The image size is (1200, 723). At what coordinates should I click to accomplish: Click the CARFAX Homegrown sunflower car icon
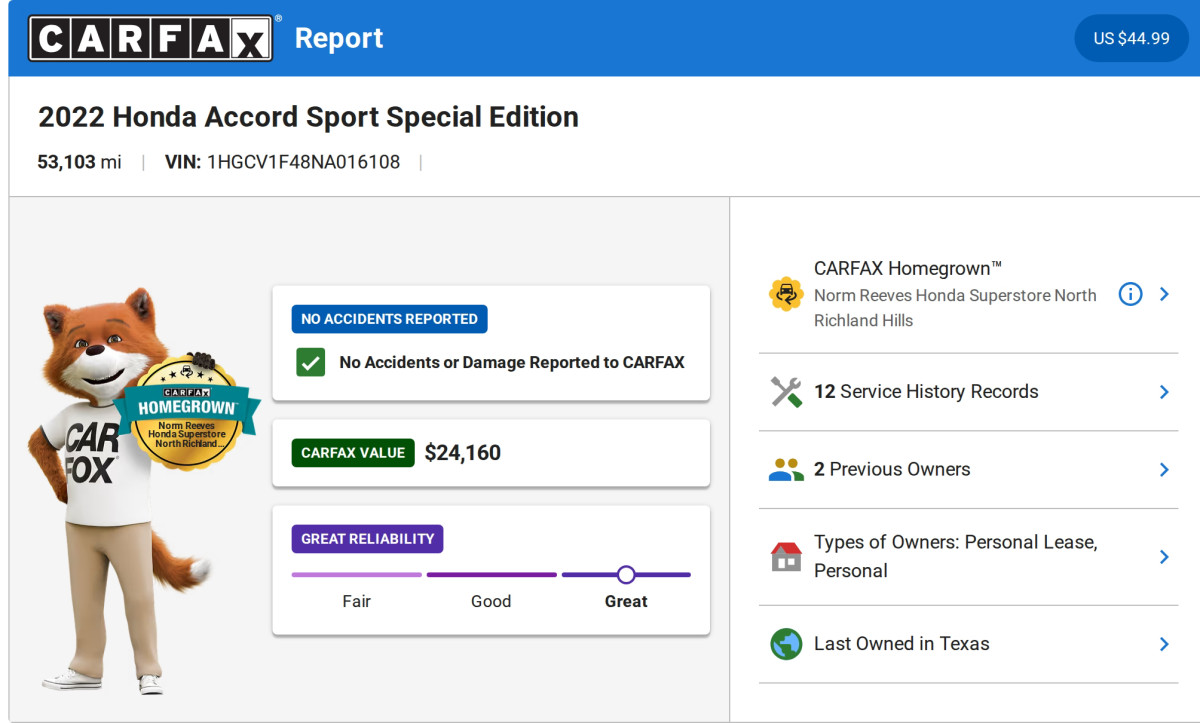pyautogui.click(x=786, y=294)
